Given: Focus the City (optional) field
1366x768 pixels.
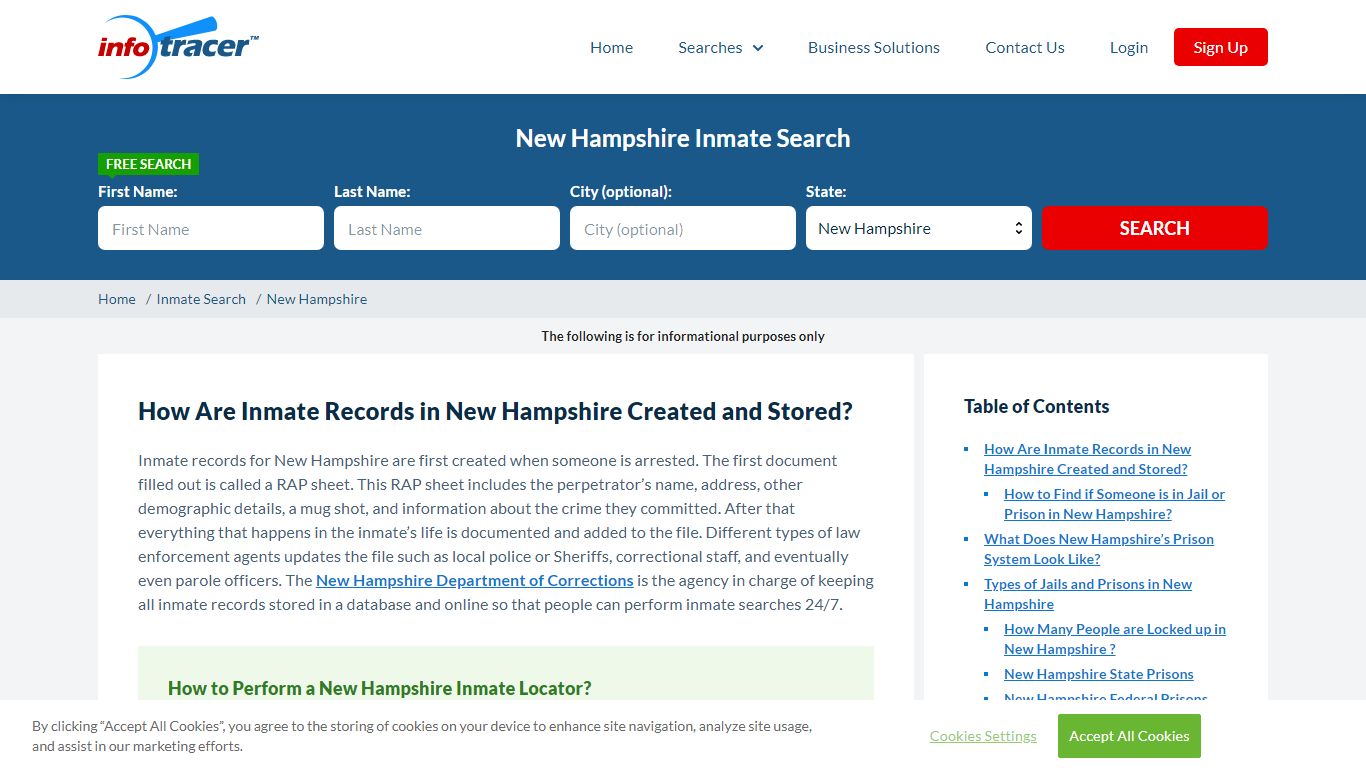Looking at the screenshot, I should point(683,228).
